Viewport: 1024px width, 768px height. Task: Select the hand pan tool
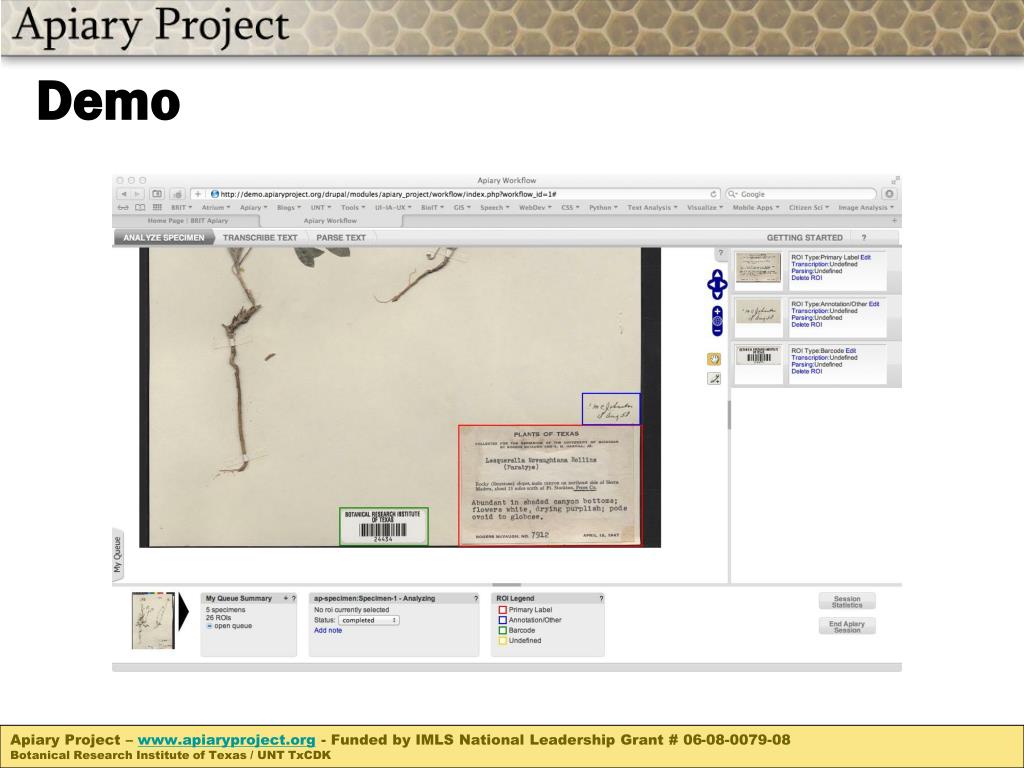pyautogui.click(x=714, y=359)
